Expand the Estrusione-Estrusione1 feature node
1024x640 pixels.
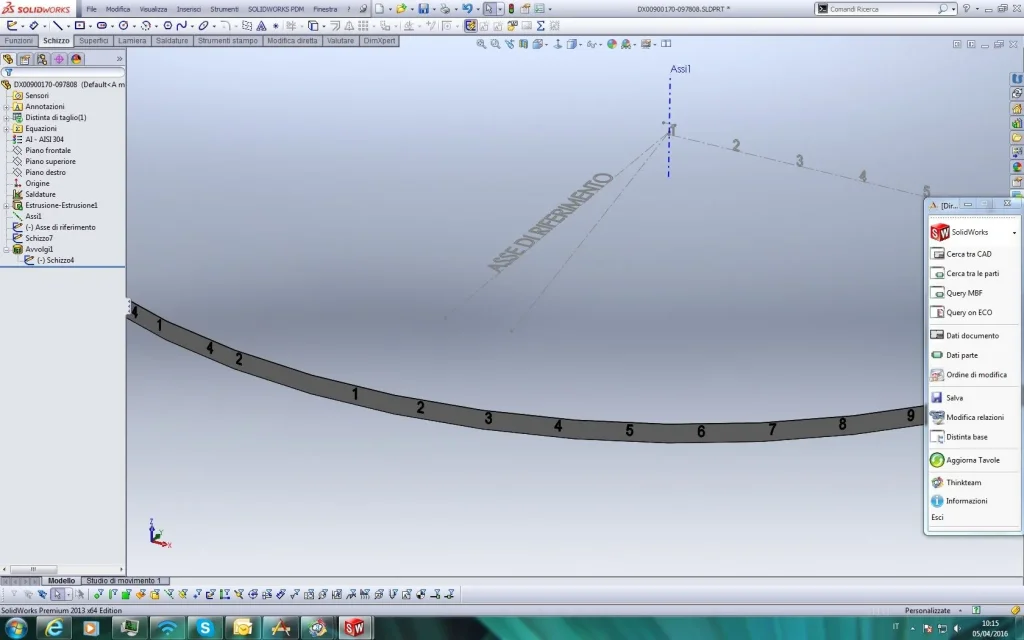[7, 205]
